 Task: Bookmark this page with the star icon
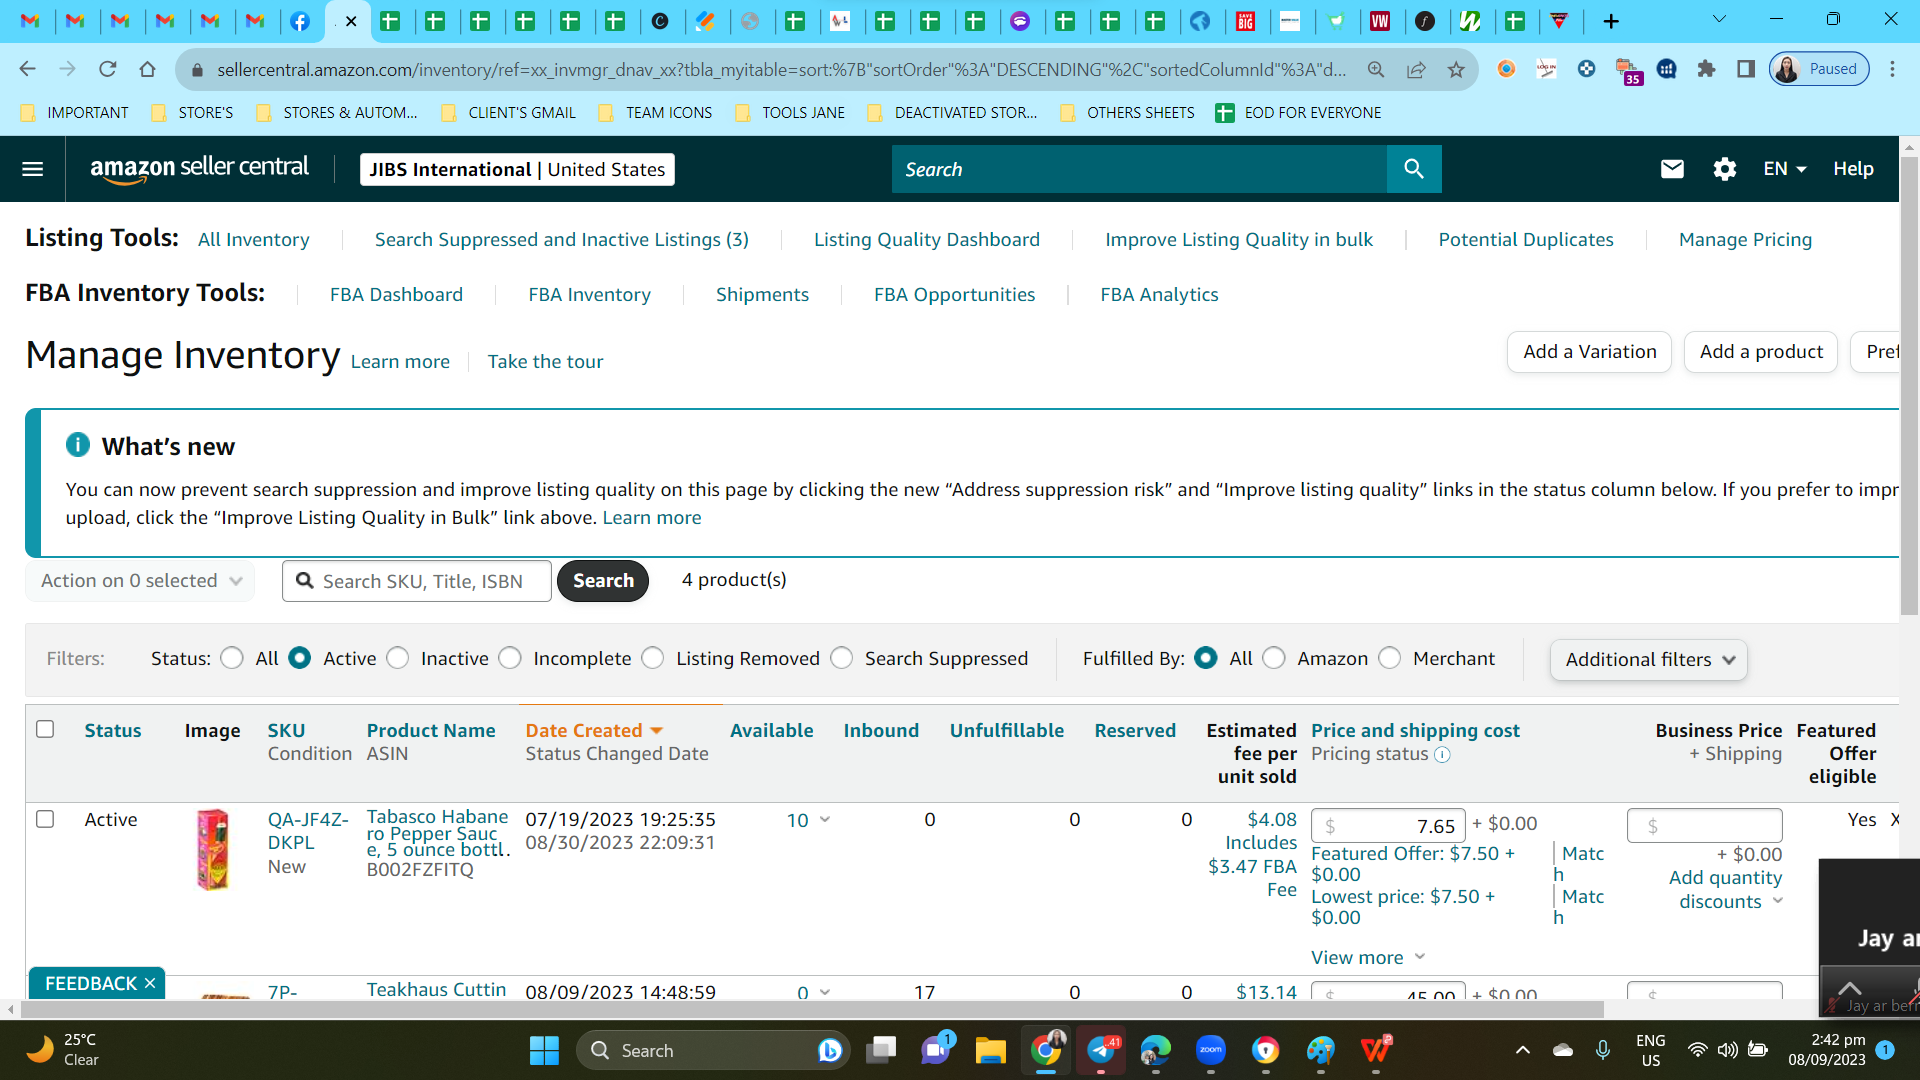point(1456,69)
